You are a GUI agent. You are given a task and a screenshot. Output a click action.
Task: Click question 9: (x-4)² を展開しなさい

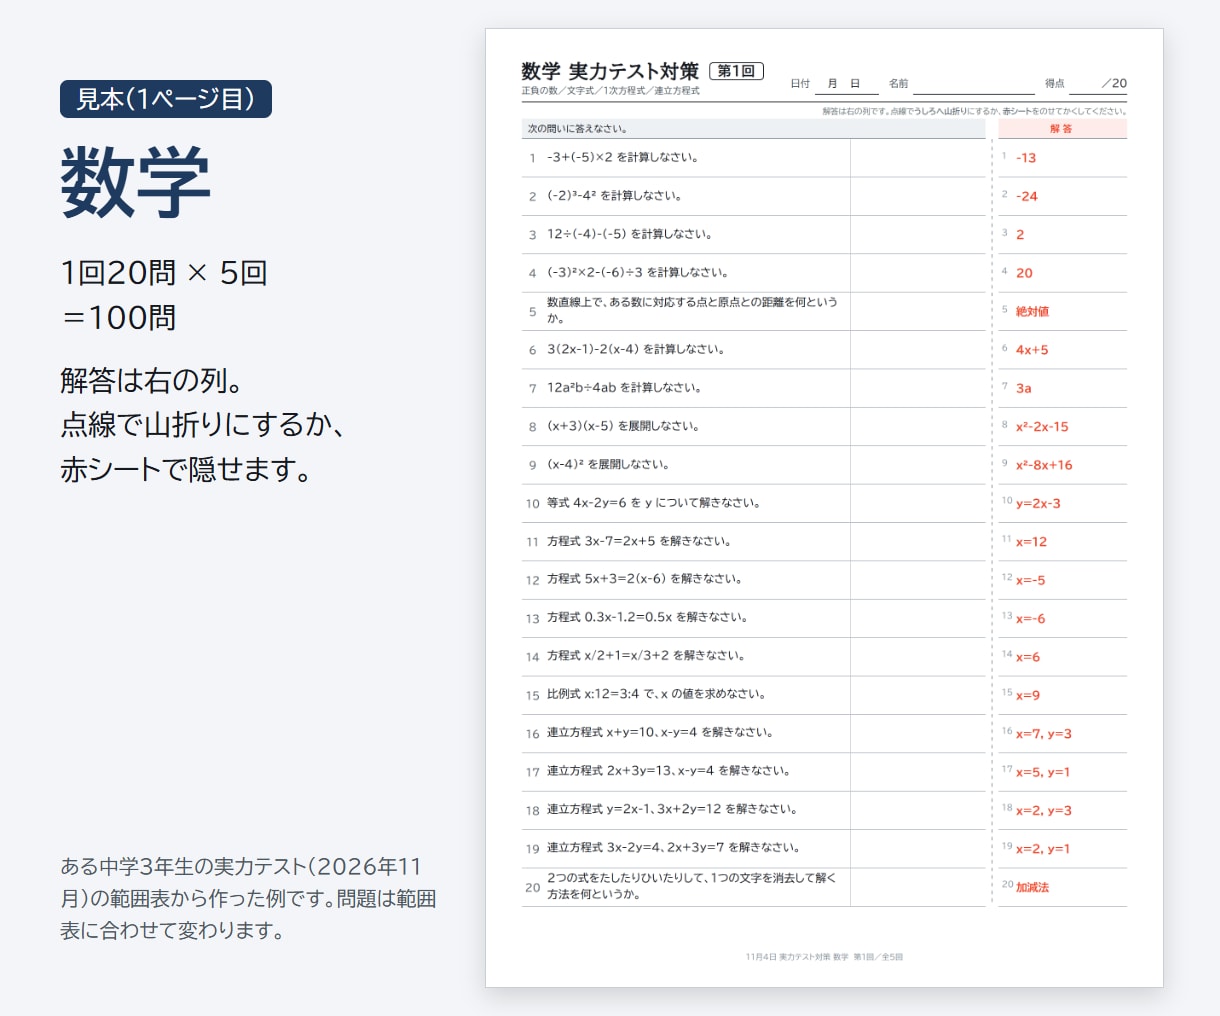[608, 465]
